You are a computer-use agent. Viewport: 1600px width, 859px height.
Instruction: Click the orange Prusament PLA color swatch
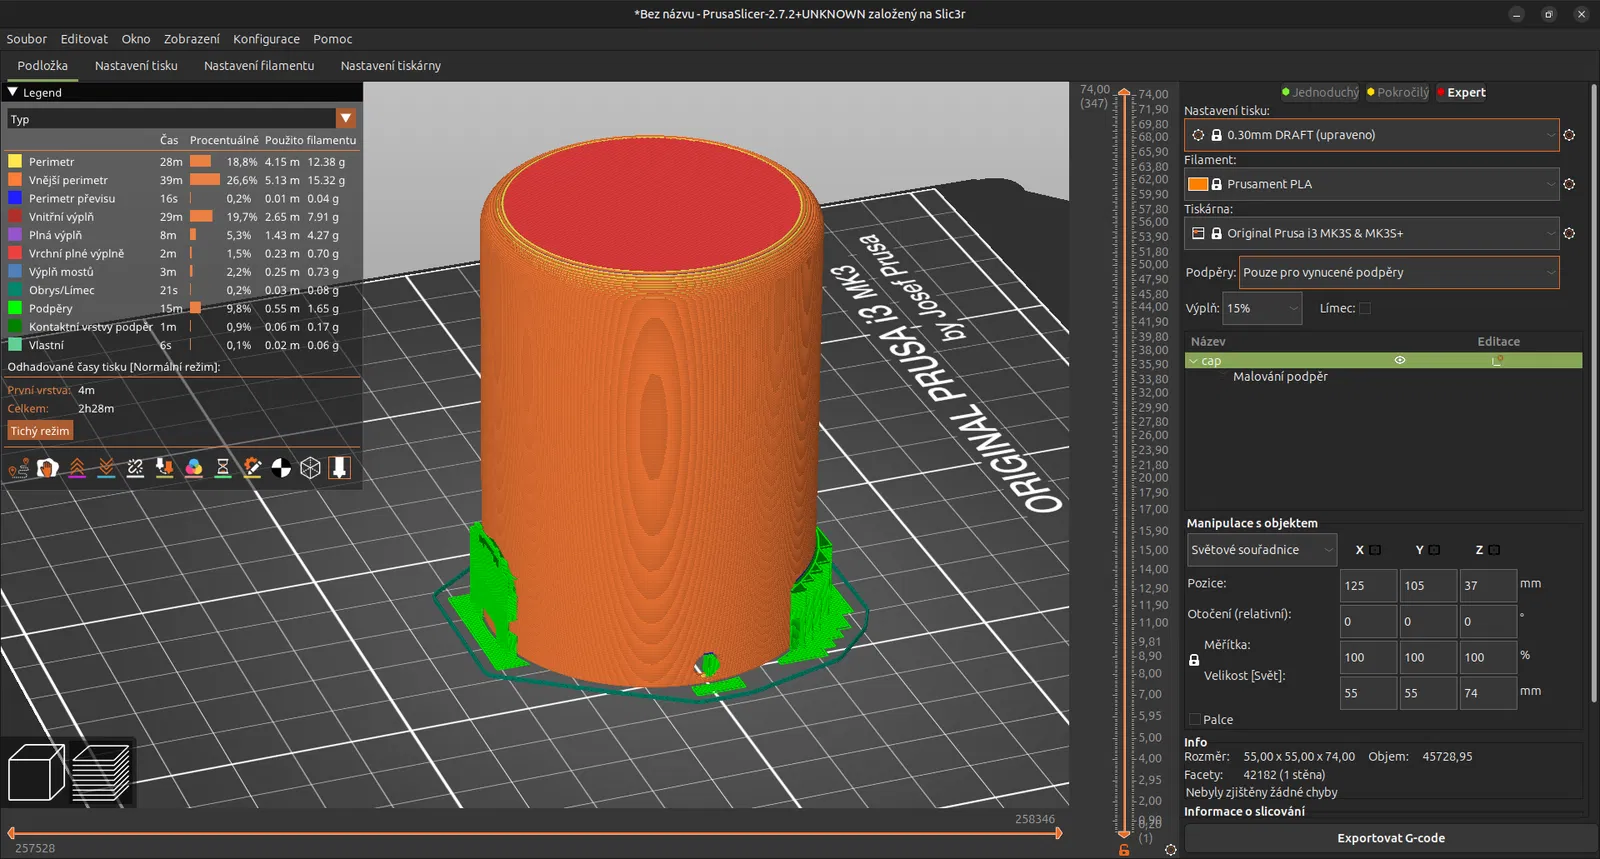1197,184
